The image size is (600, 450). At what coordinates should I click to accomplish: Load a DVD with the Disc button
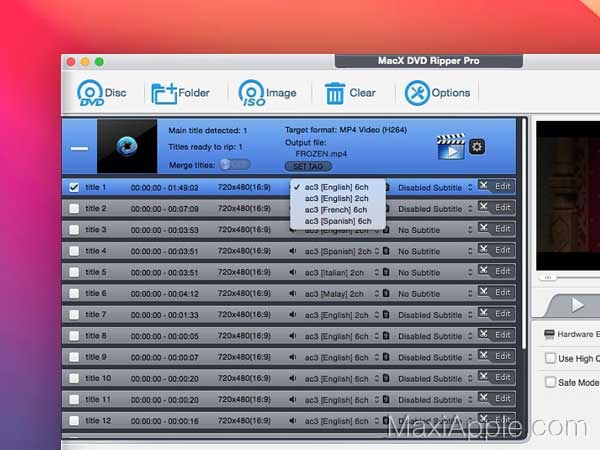coord(101,93)
